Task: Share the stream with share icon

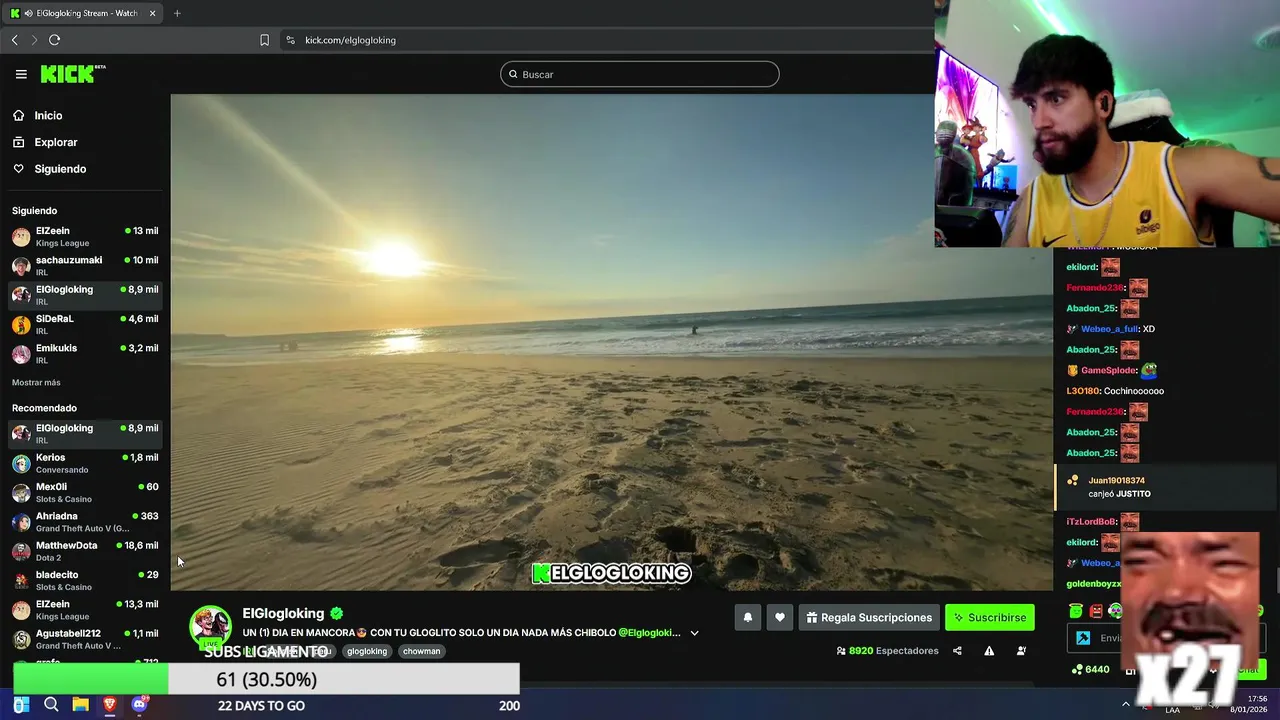Action: pos(957,651)
